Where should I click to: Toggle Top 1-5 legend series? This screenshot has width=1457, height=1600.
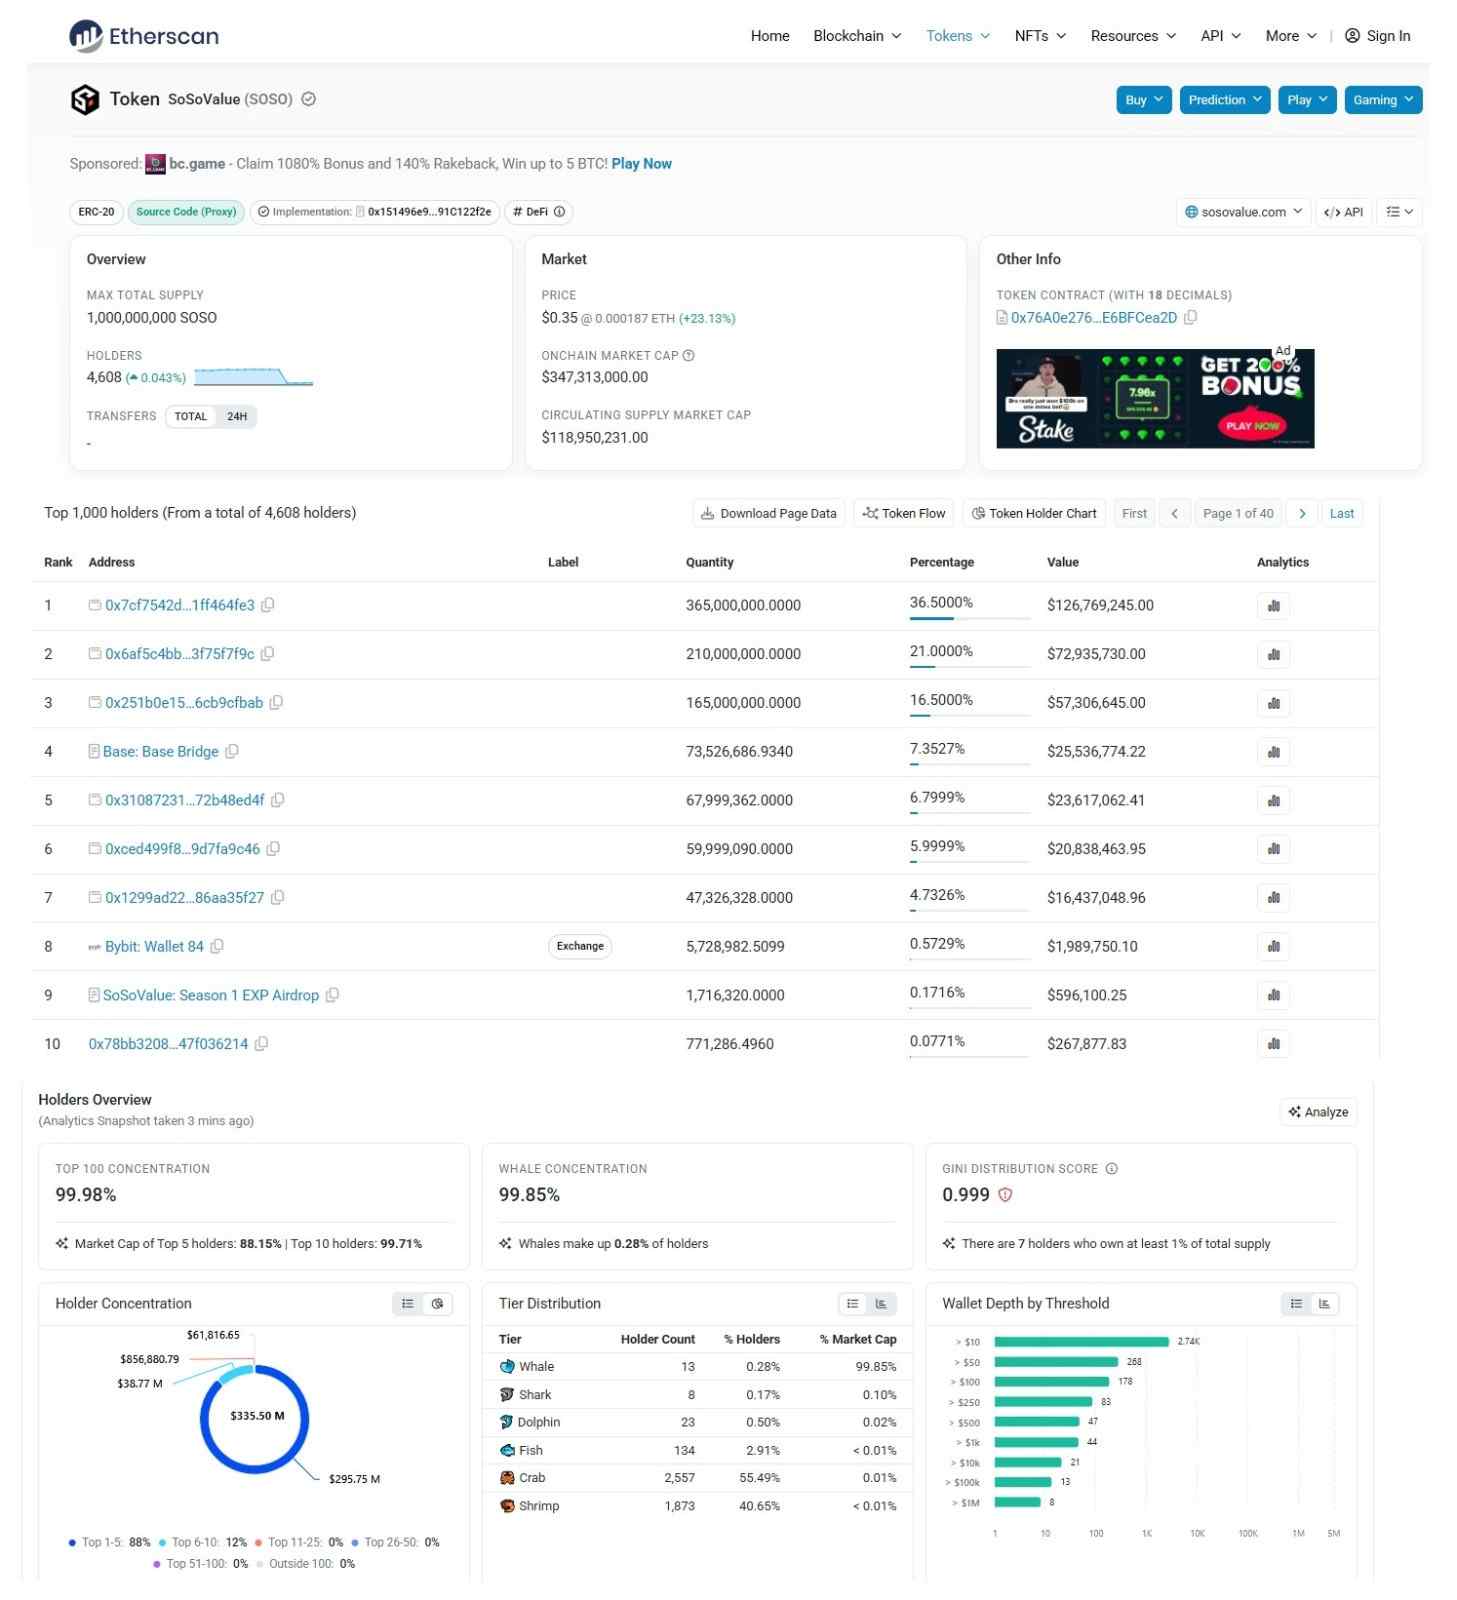[109, 1542]
